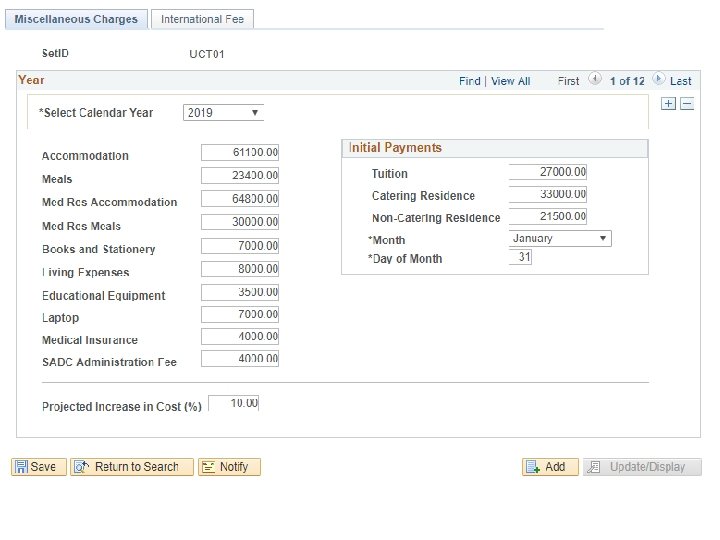Click the delete row minus icon
Image resolution: width=720 pixels, height=540 pixels.
click(686, 104)
